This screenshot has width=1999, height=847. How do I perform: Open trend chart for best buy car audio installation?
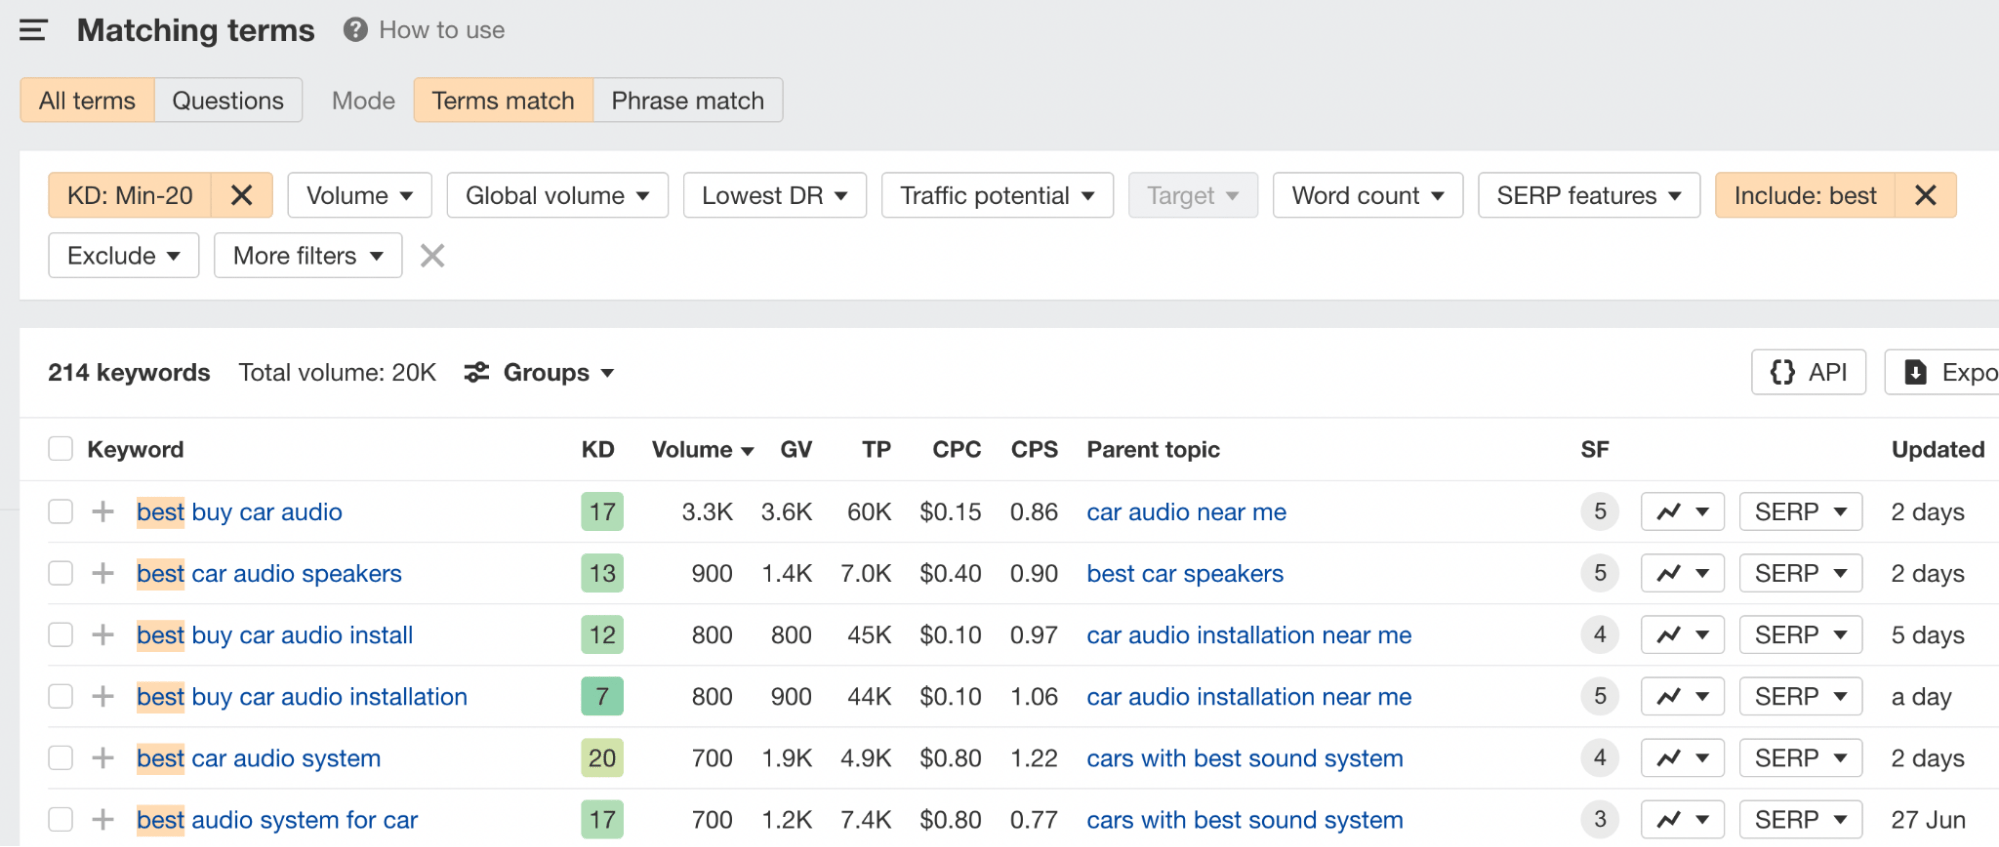[x=1682, y=696]
